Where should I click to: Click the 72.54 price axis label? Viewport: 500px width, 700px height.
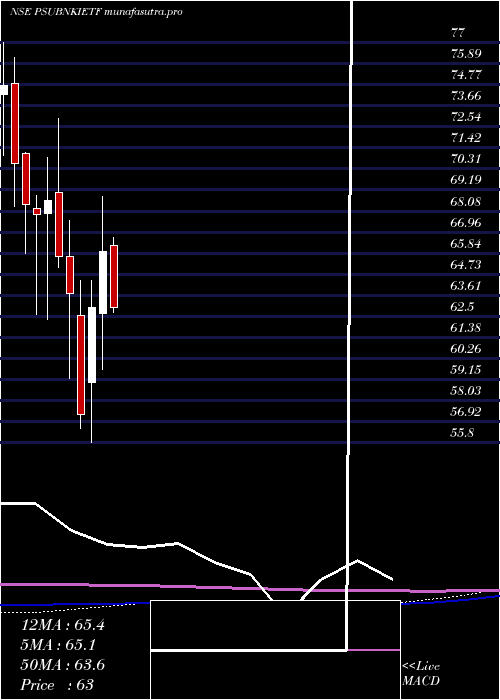click(466, 117)
